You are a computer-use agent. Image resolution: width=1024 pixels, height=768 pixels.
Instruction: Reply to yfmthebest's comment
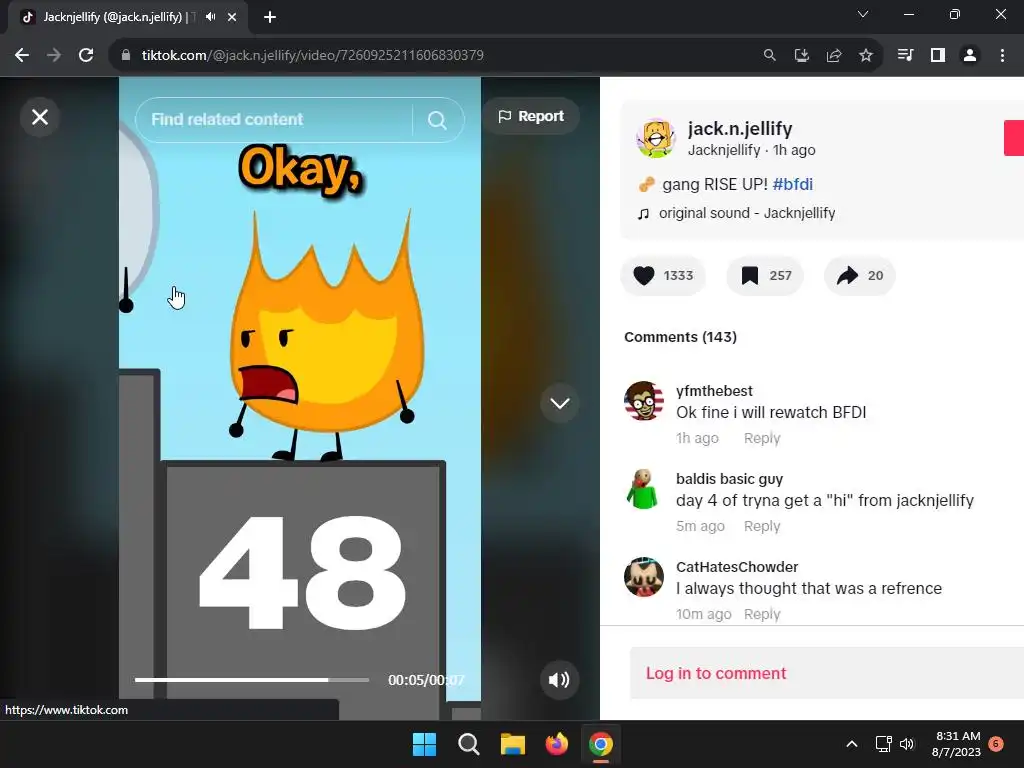pyautogui.click(x=762, y=438)
